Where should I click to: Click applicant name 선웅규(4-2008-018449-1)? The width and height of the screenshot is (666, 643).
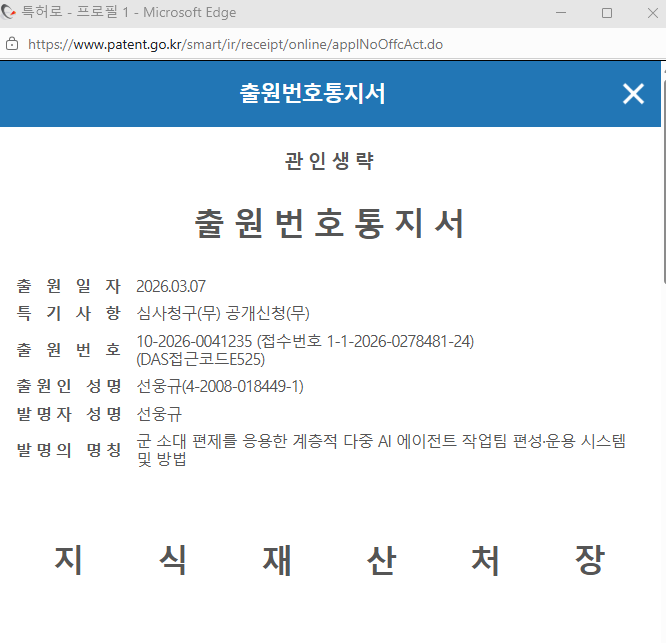[x=220, y=386]
